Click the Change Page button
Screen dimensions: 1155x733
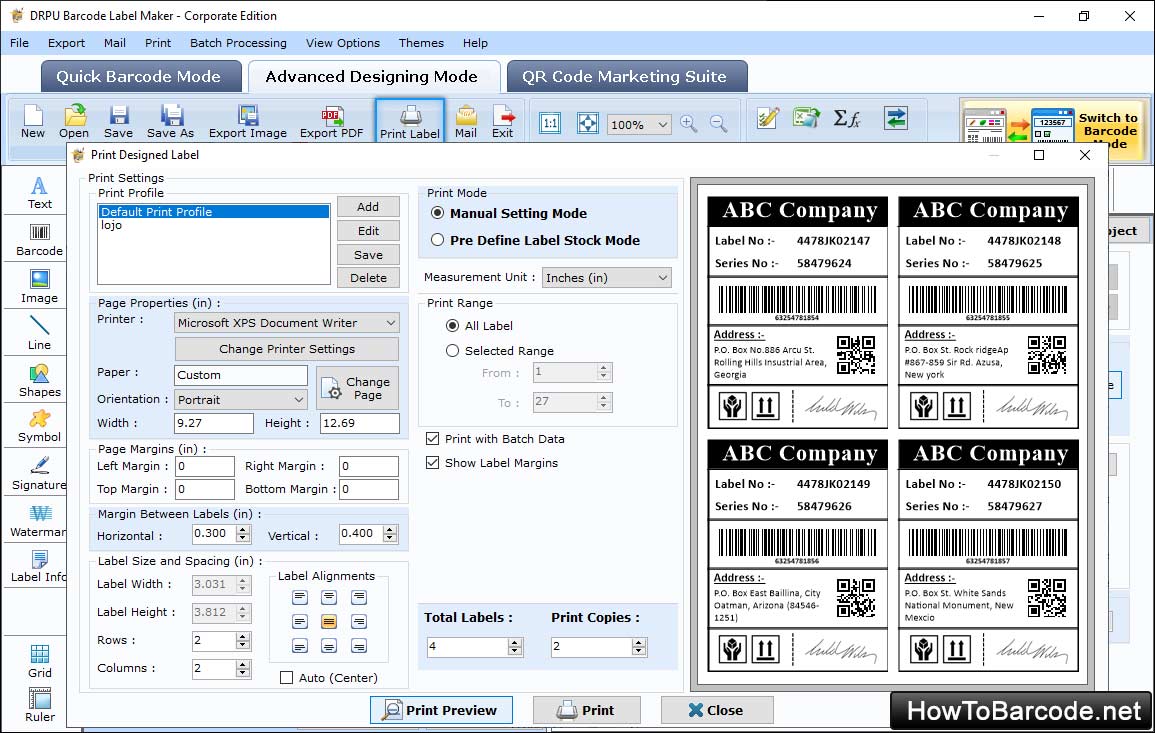pyautogui.click(x=358, y=387)
